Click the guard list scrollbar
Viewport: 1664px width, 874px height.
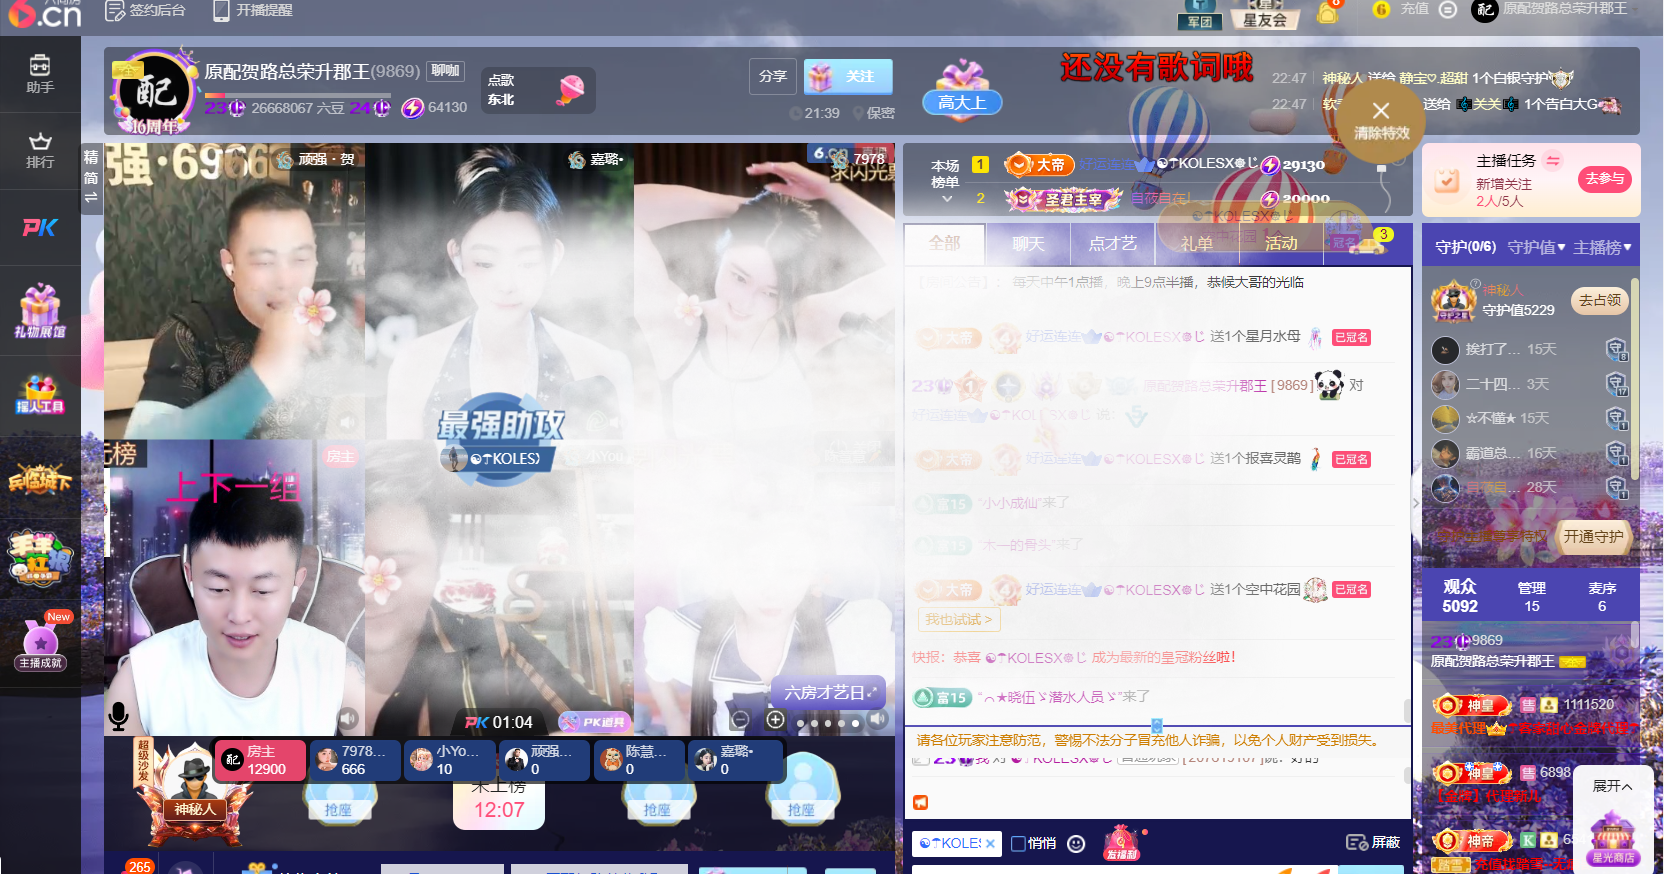coord(1634,380)
